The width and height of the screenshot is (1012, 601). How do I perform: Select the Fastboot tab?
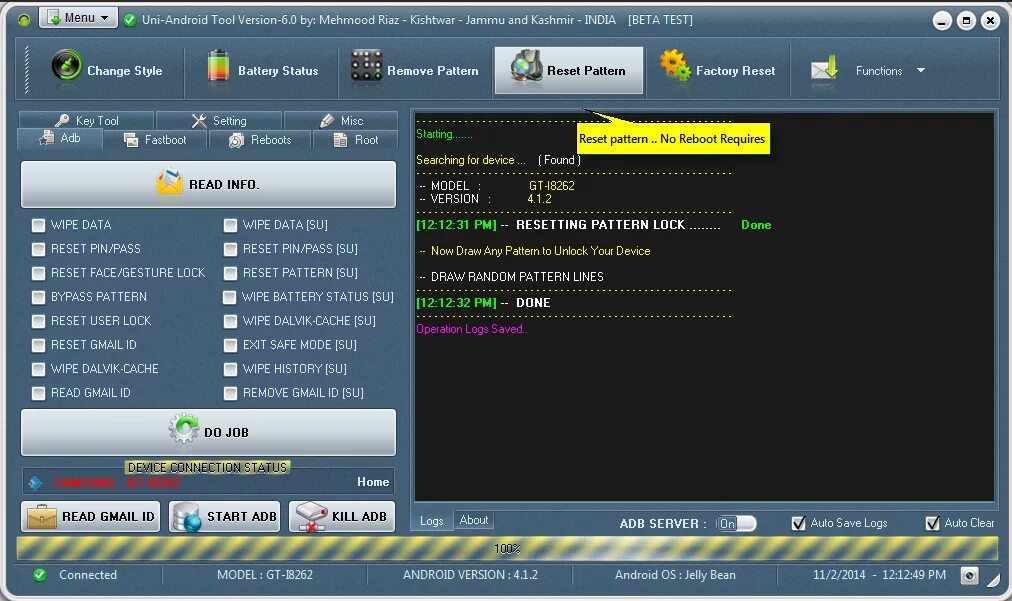pos(156,140)
